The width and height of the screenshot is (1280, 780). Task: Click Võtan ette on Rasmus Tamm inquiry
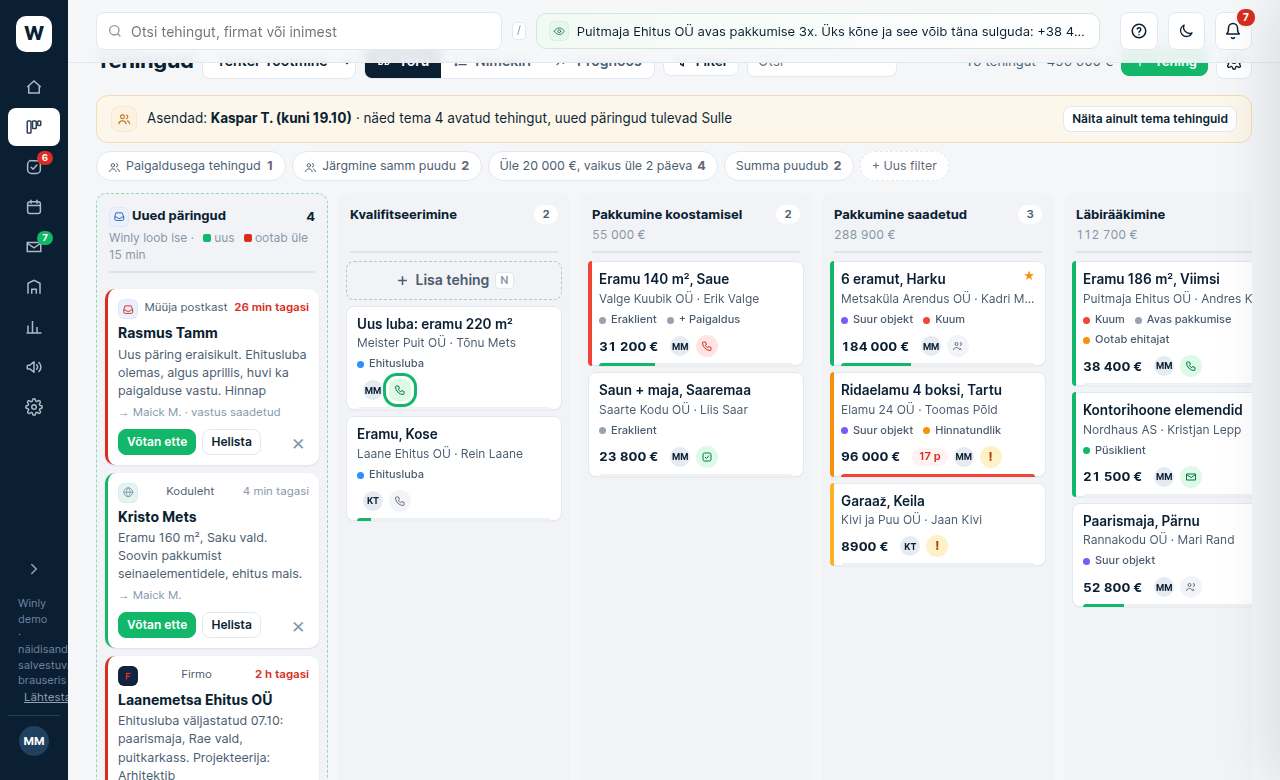tap(157, 442)
